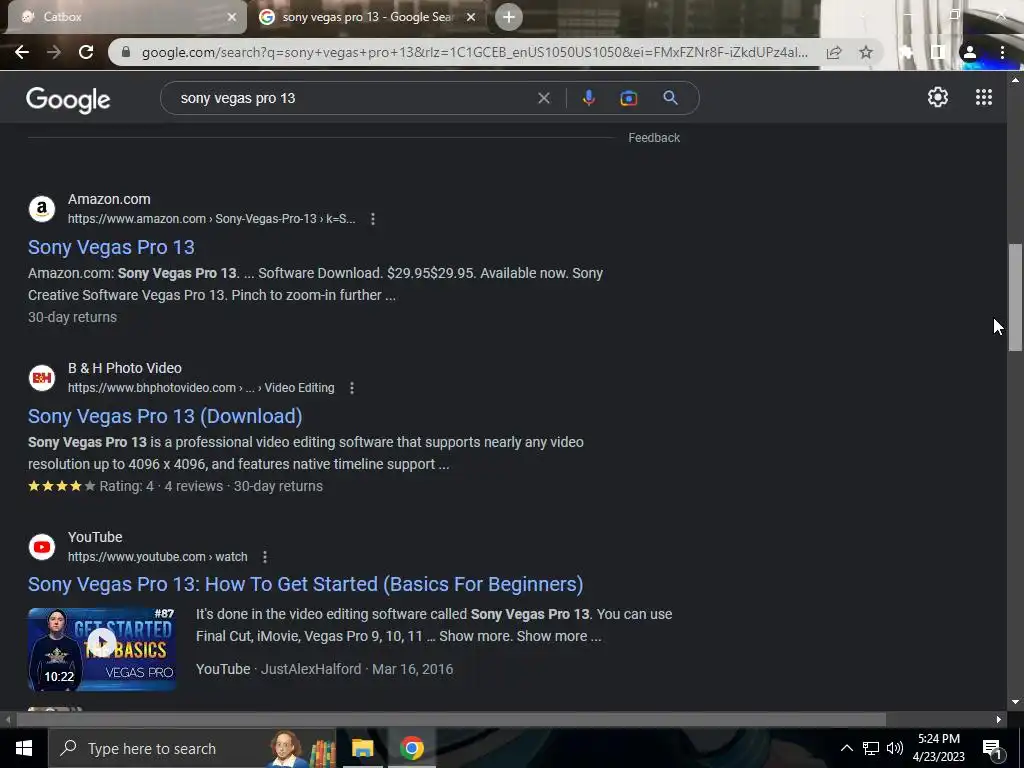
Task: Click the scroll down arrow
Action: [1015, 703]
